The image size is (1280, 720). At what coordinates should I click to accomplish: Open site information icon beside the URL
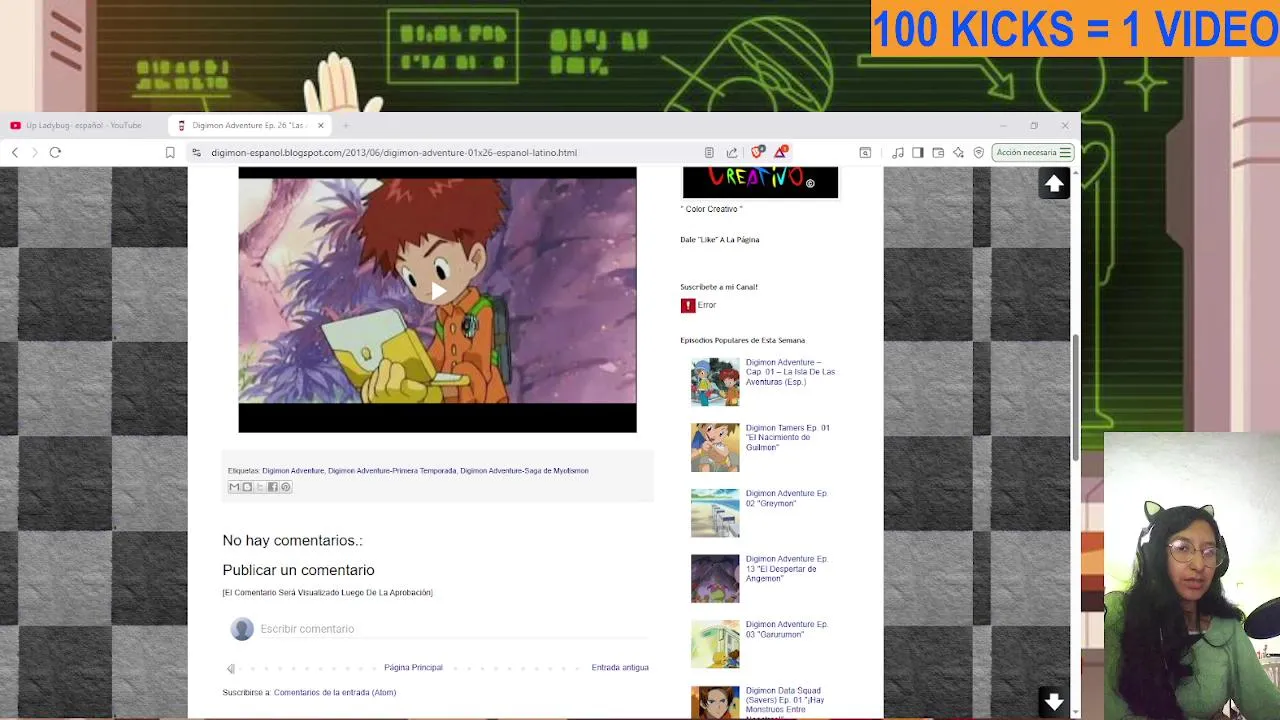197,152
